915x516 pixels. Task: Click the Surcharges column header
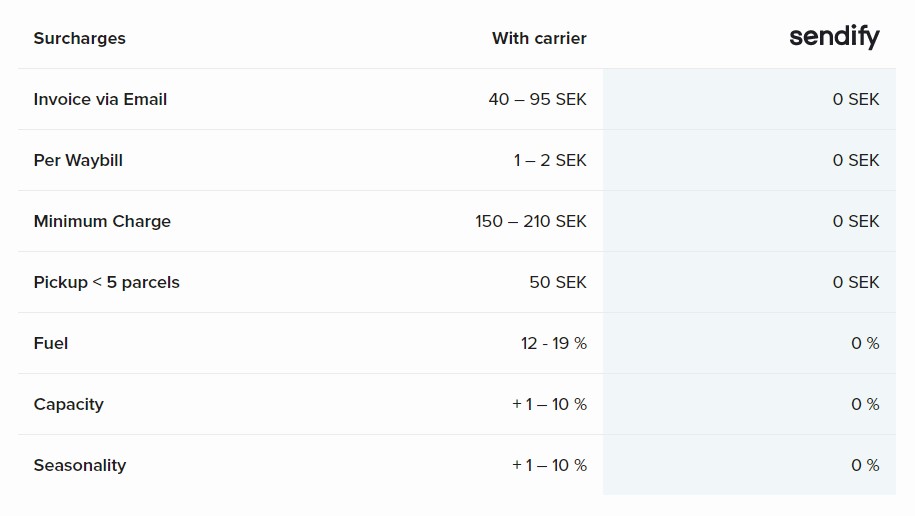point(79,39)
